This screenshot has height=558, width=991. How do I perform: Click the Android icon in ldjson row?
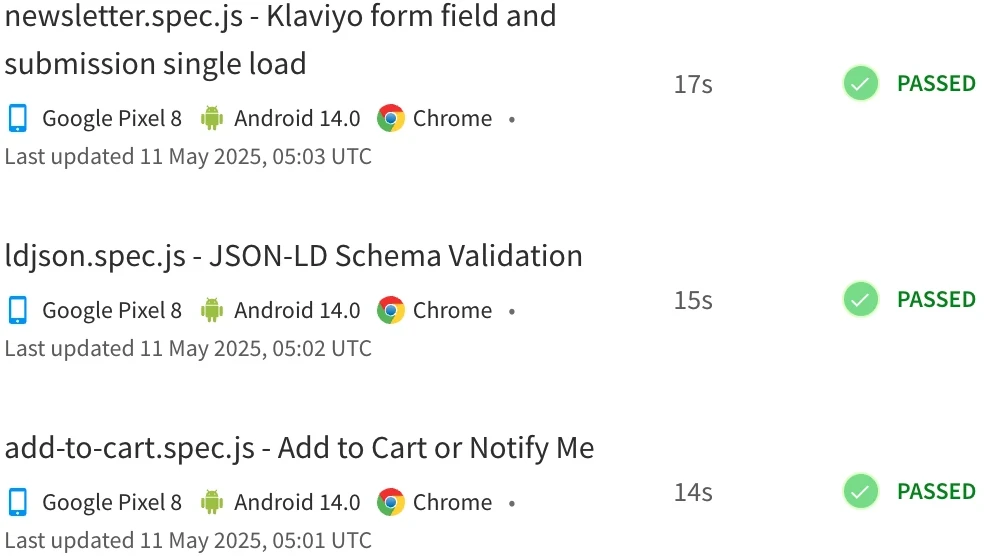click(212, 310)
